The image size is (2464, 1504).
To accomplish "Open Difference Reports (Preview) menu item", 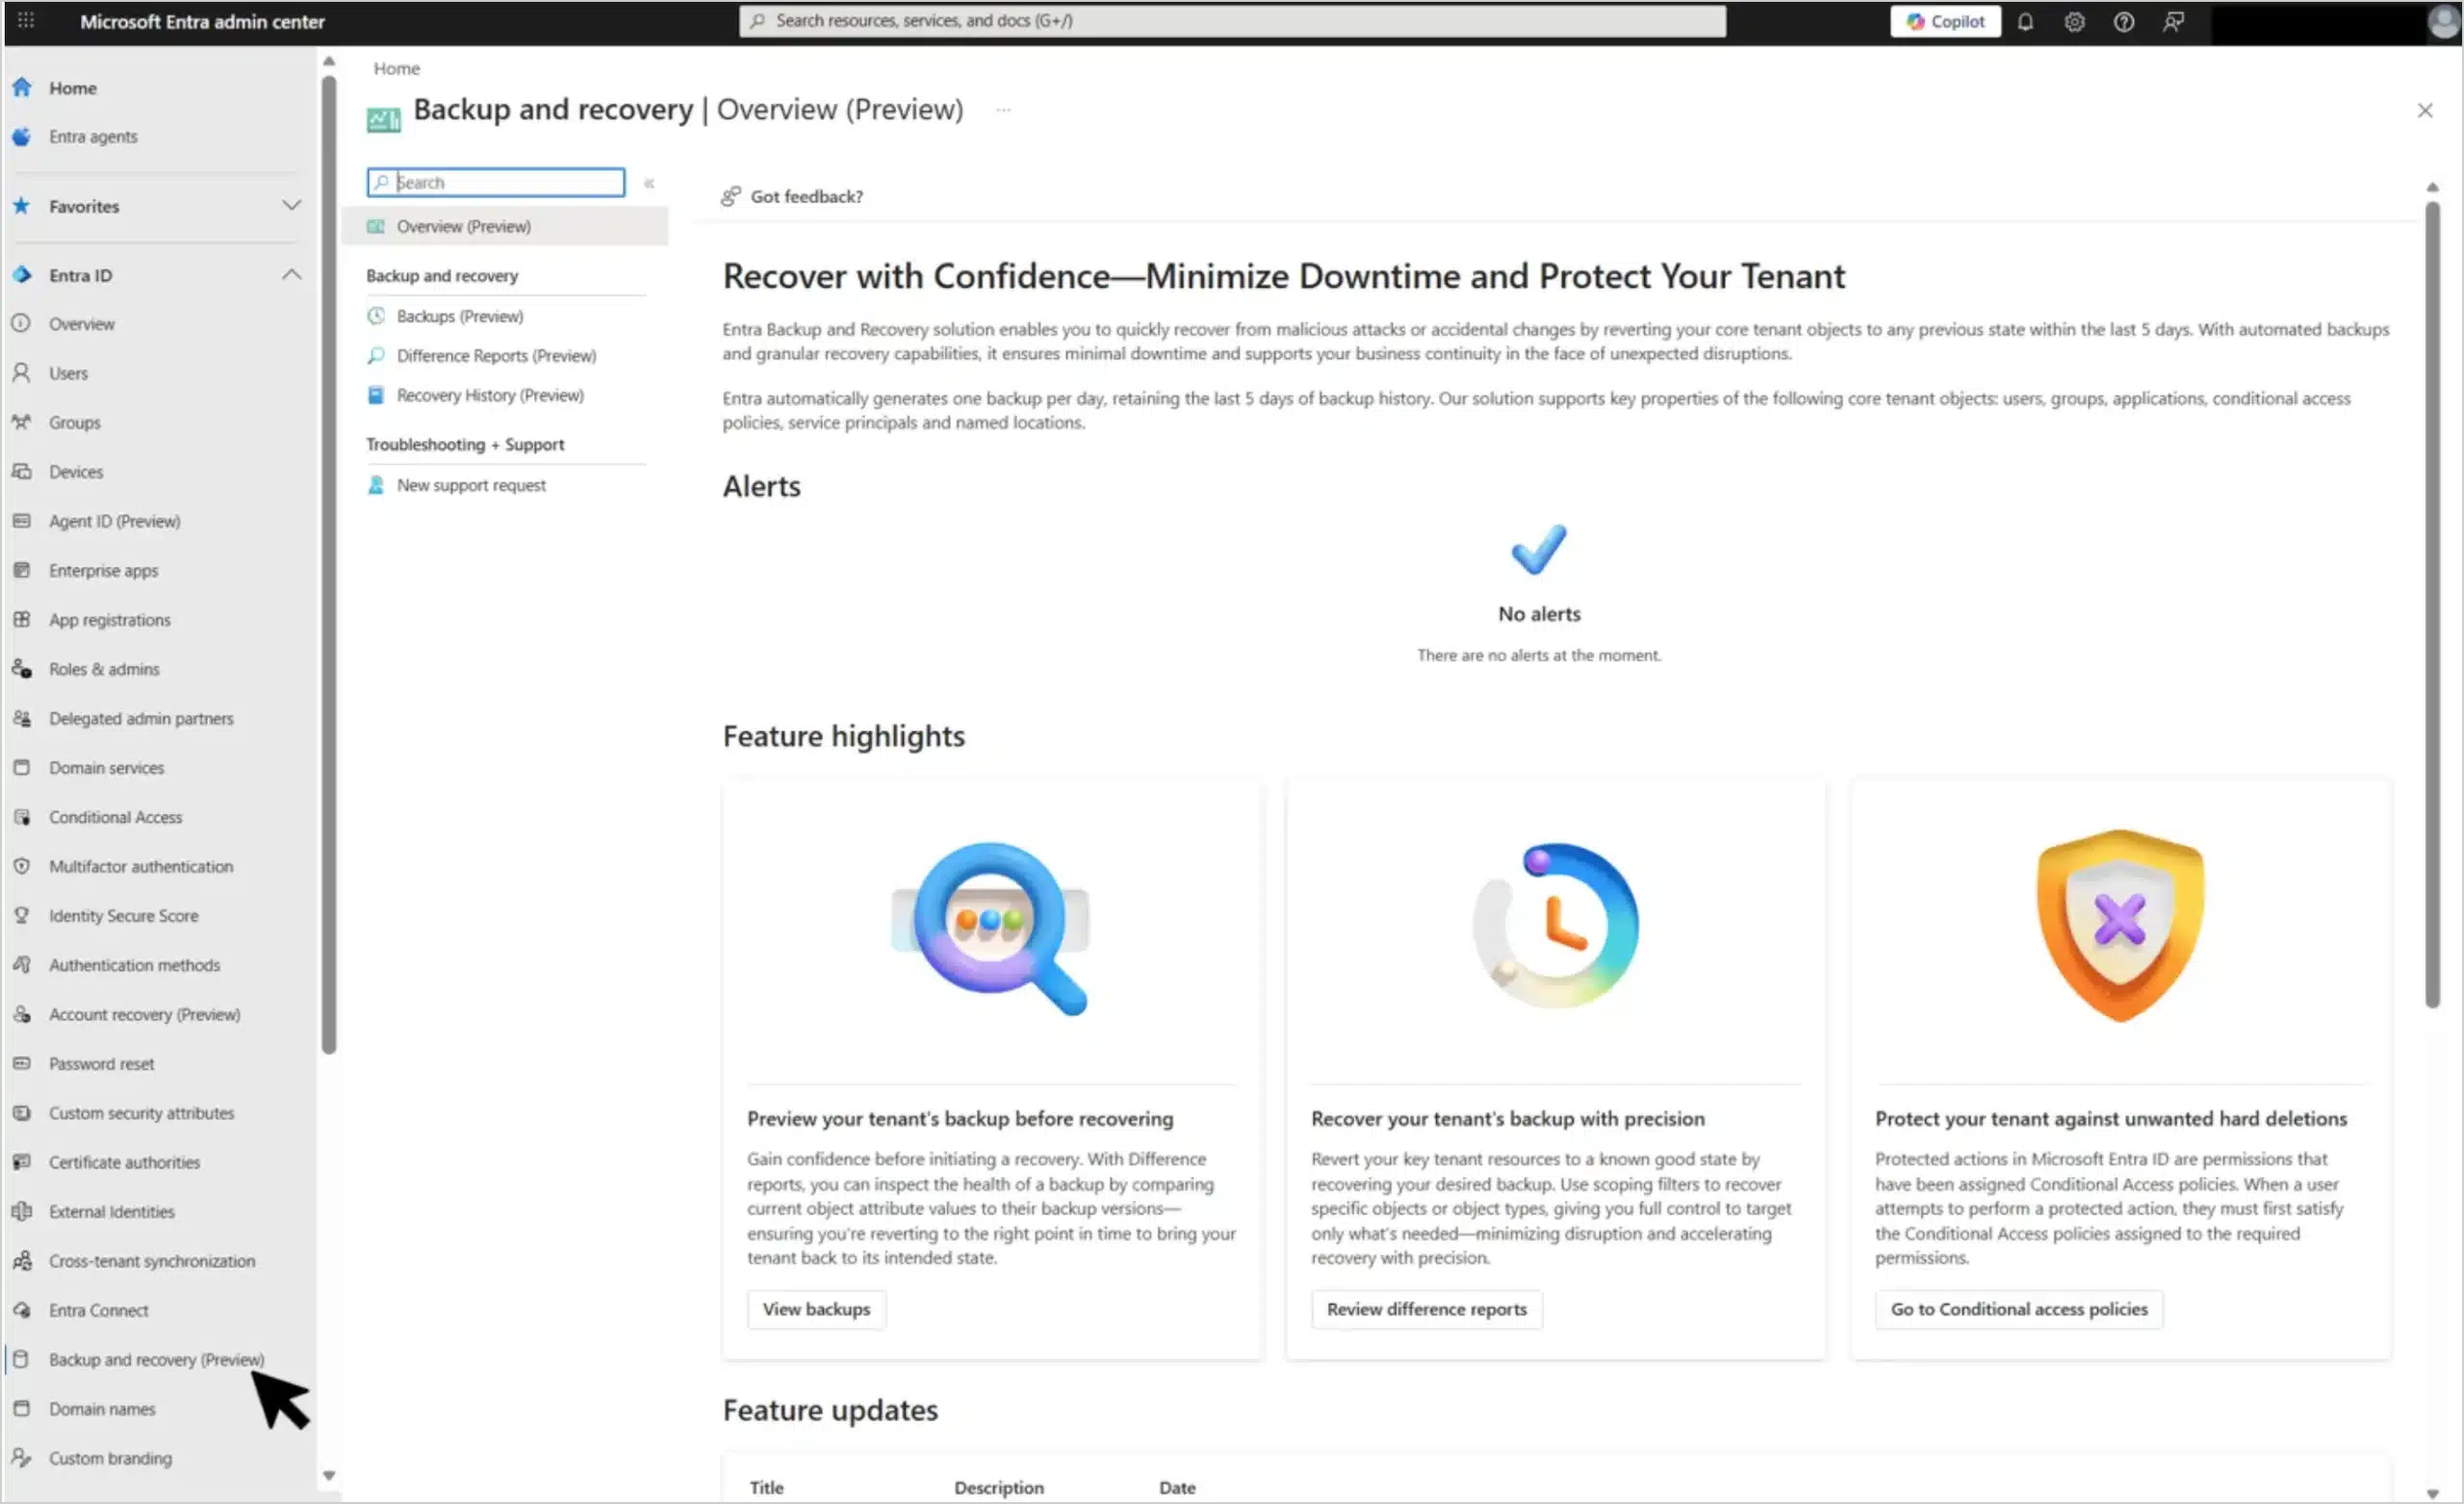I will (496, 356).
